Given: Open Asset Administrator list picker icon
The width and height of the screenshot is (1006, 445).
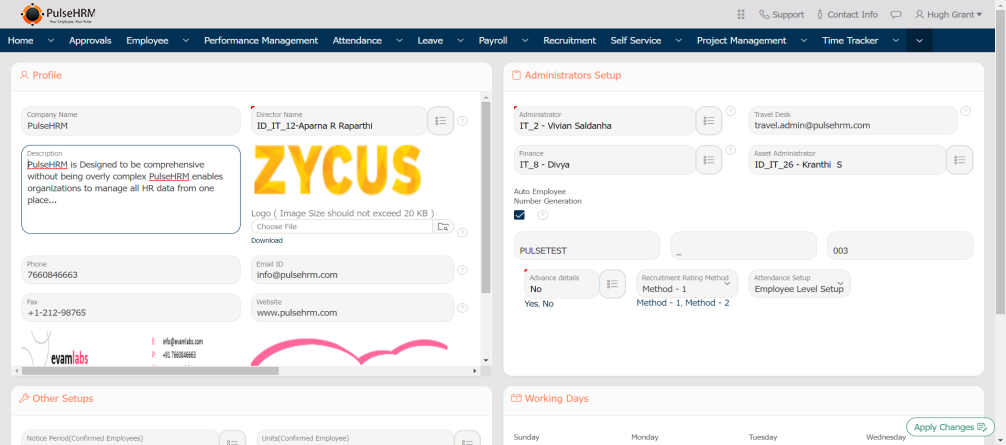Looking at the screenshot, I should pos(959,159).
